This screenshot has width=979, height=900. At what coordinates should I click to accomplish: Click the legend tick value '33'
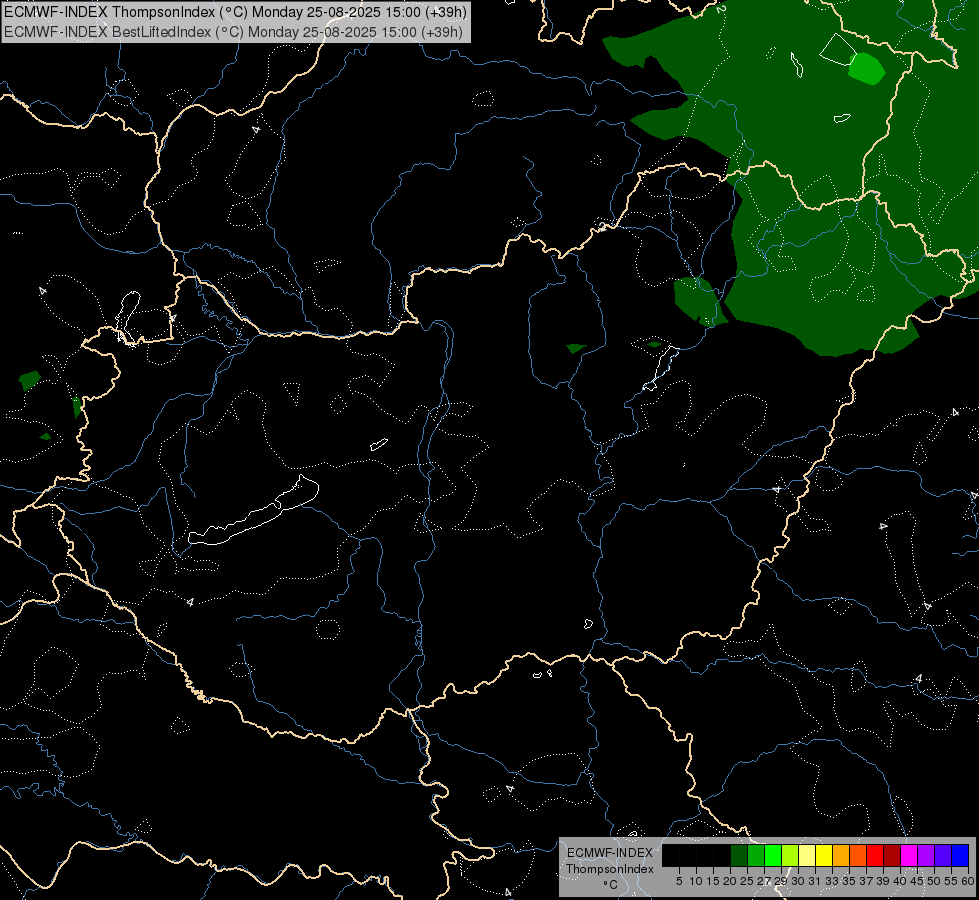(x=832, y=881)
